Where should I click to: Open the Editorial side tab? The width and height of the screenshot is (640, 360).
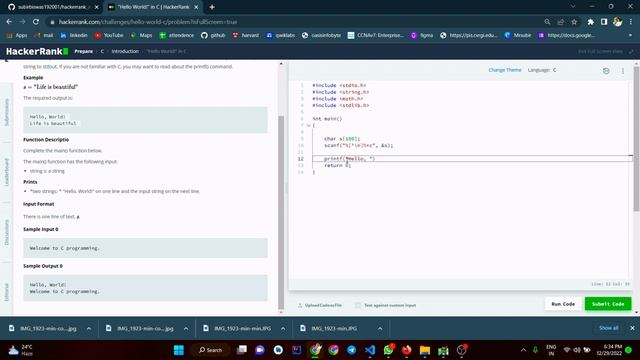tap(7, 291)
